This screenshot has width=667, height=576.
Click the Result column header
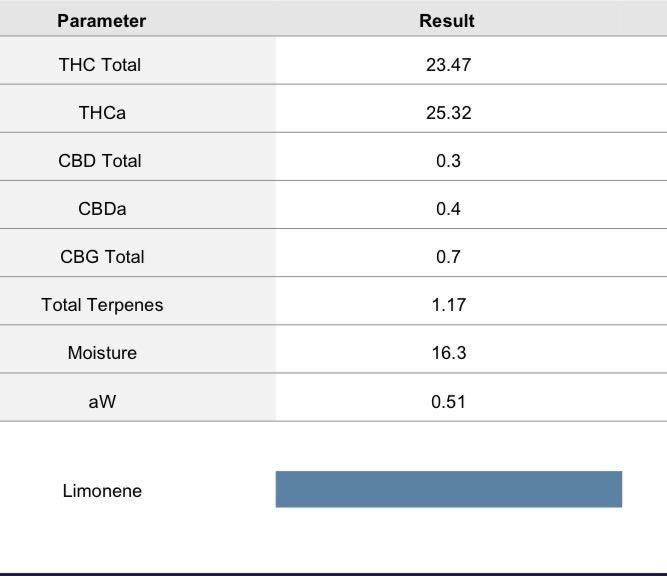tap(446, 21)
